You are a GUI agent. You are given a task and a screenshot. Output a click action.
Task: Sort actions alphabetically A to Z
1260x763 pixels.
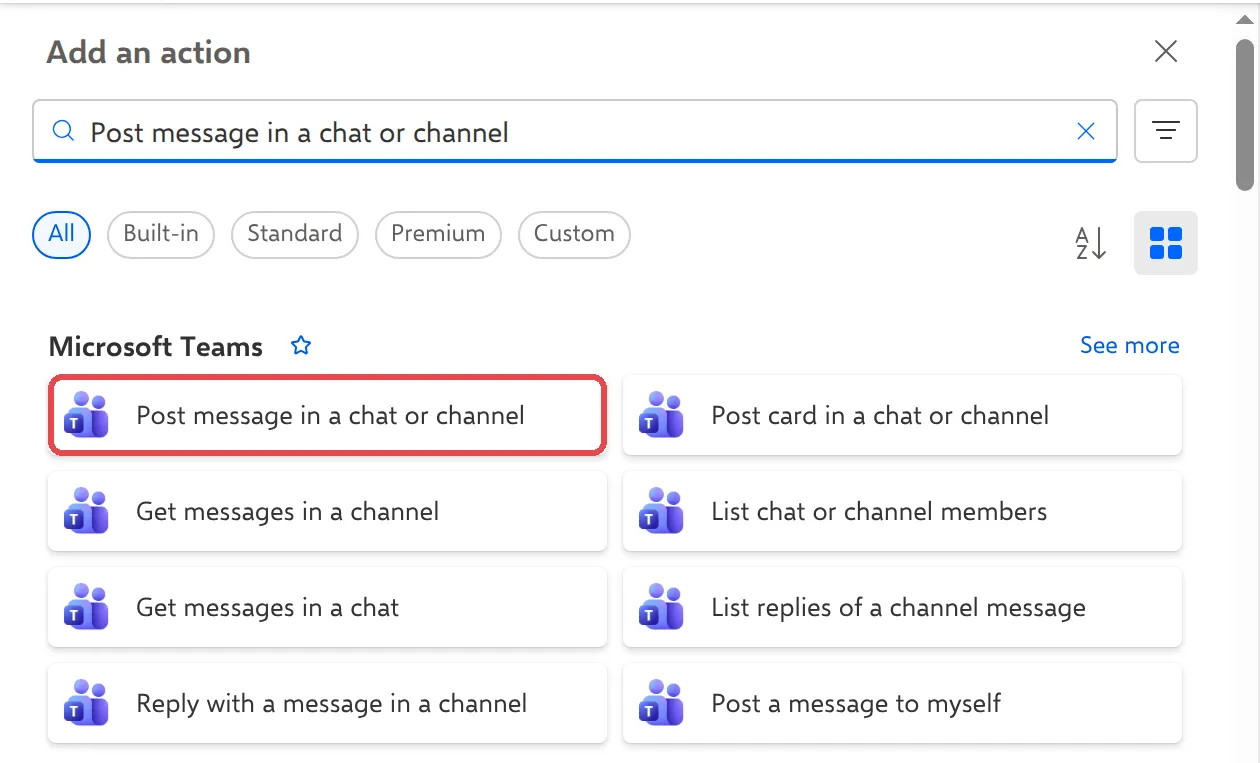(1090, 243)
